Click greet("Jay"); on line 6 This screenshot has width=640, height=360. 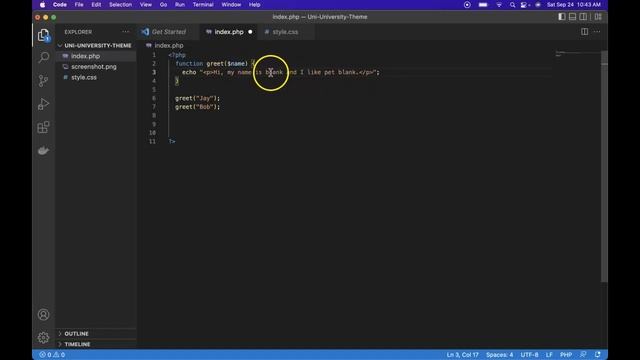[198, 98]
